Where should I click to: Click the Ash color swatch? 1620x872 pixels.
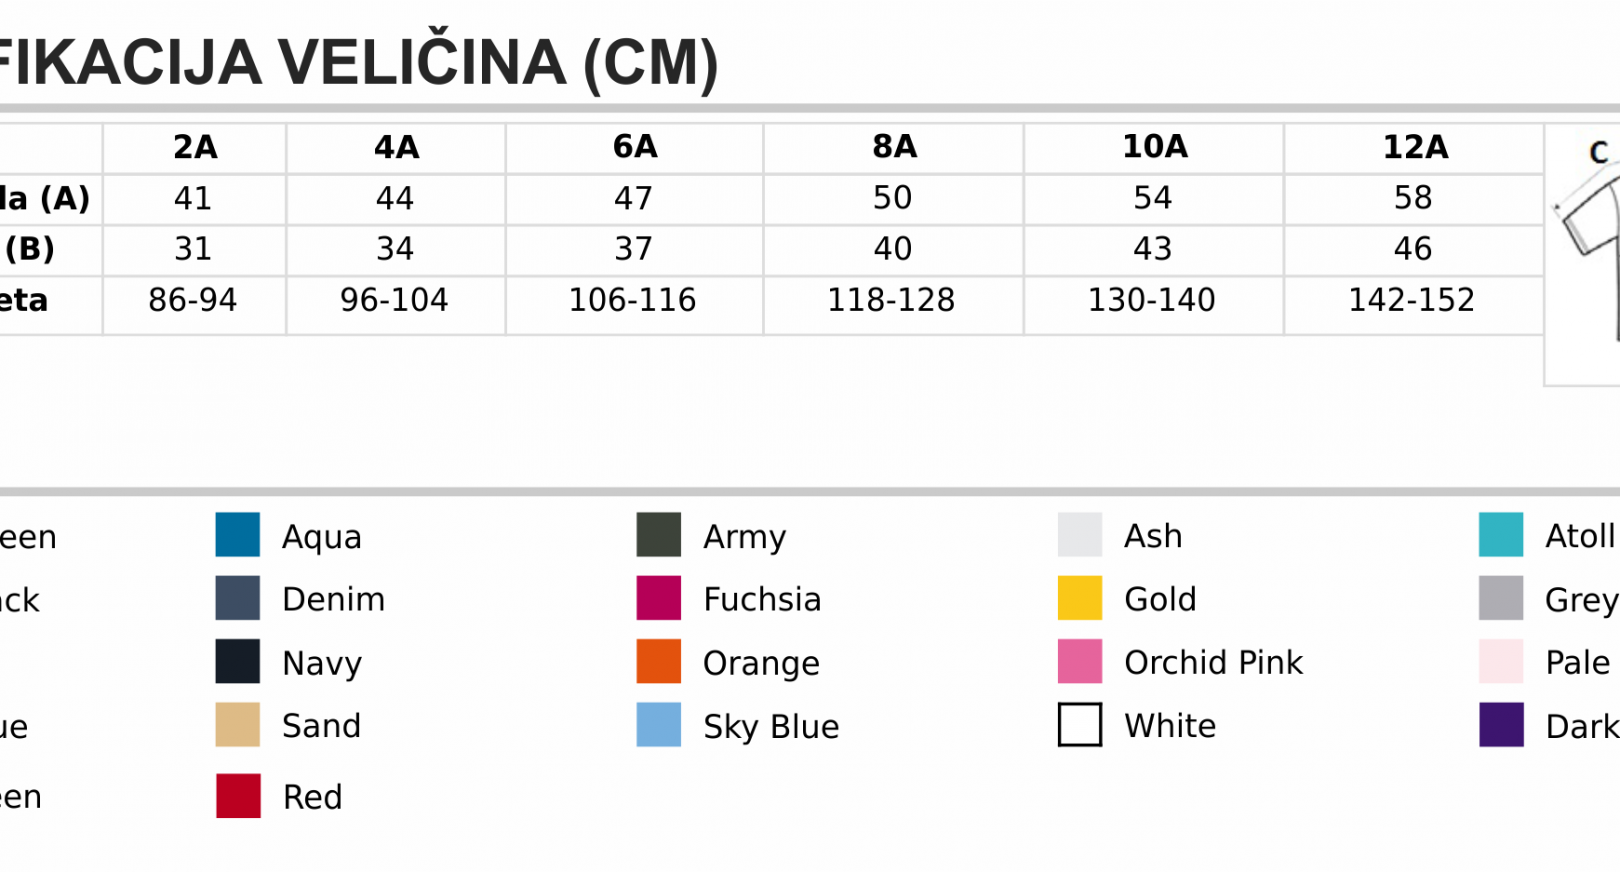(1080, 535)
